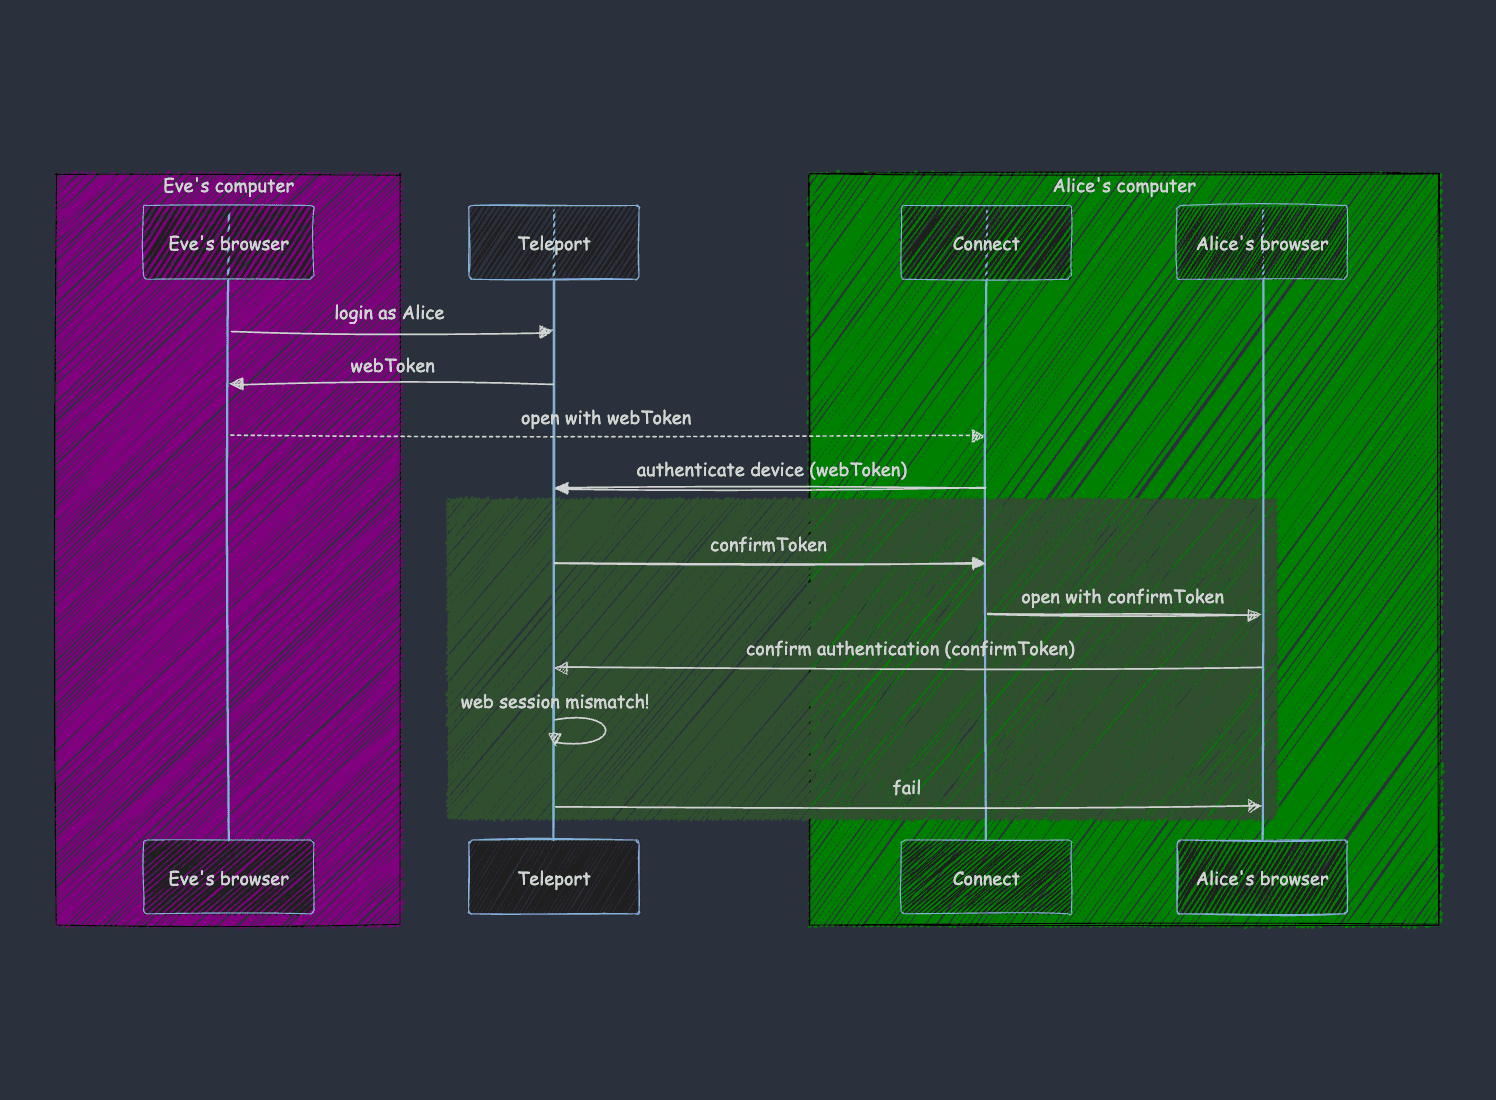The height and width of the screenshot is (1100, 1496).
Task: Select the "webToken" return message label
Action: (x=392, y=366)
